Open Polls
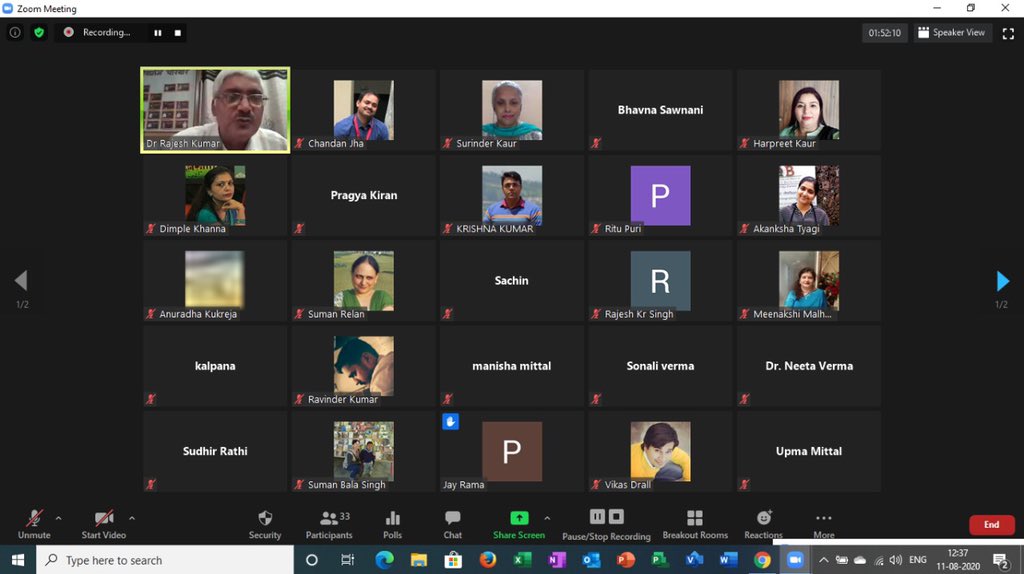This screenshot has height=574, width=1024. tap(392, 524)
